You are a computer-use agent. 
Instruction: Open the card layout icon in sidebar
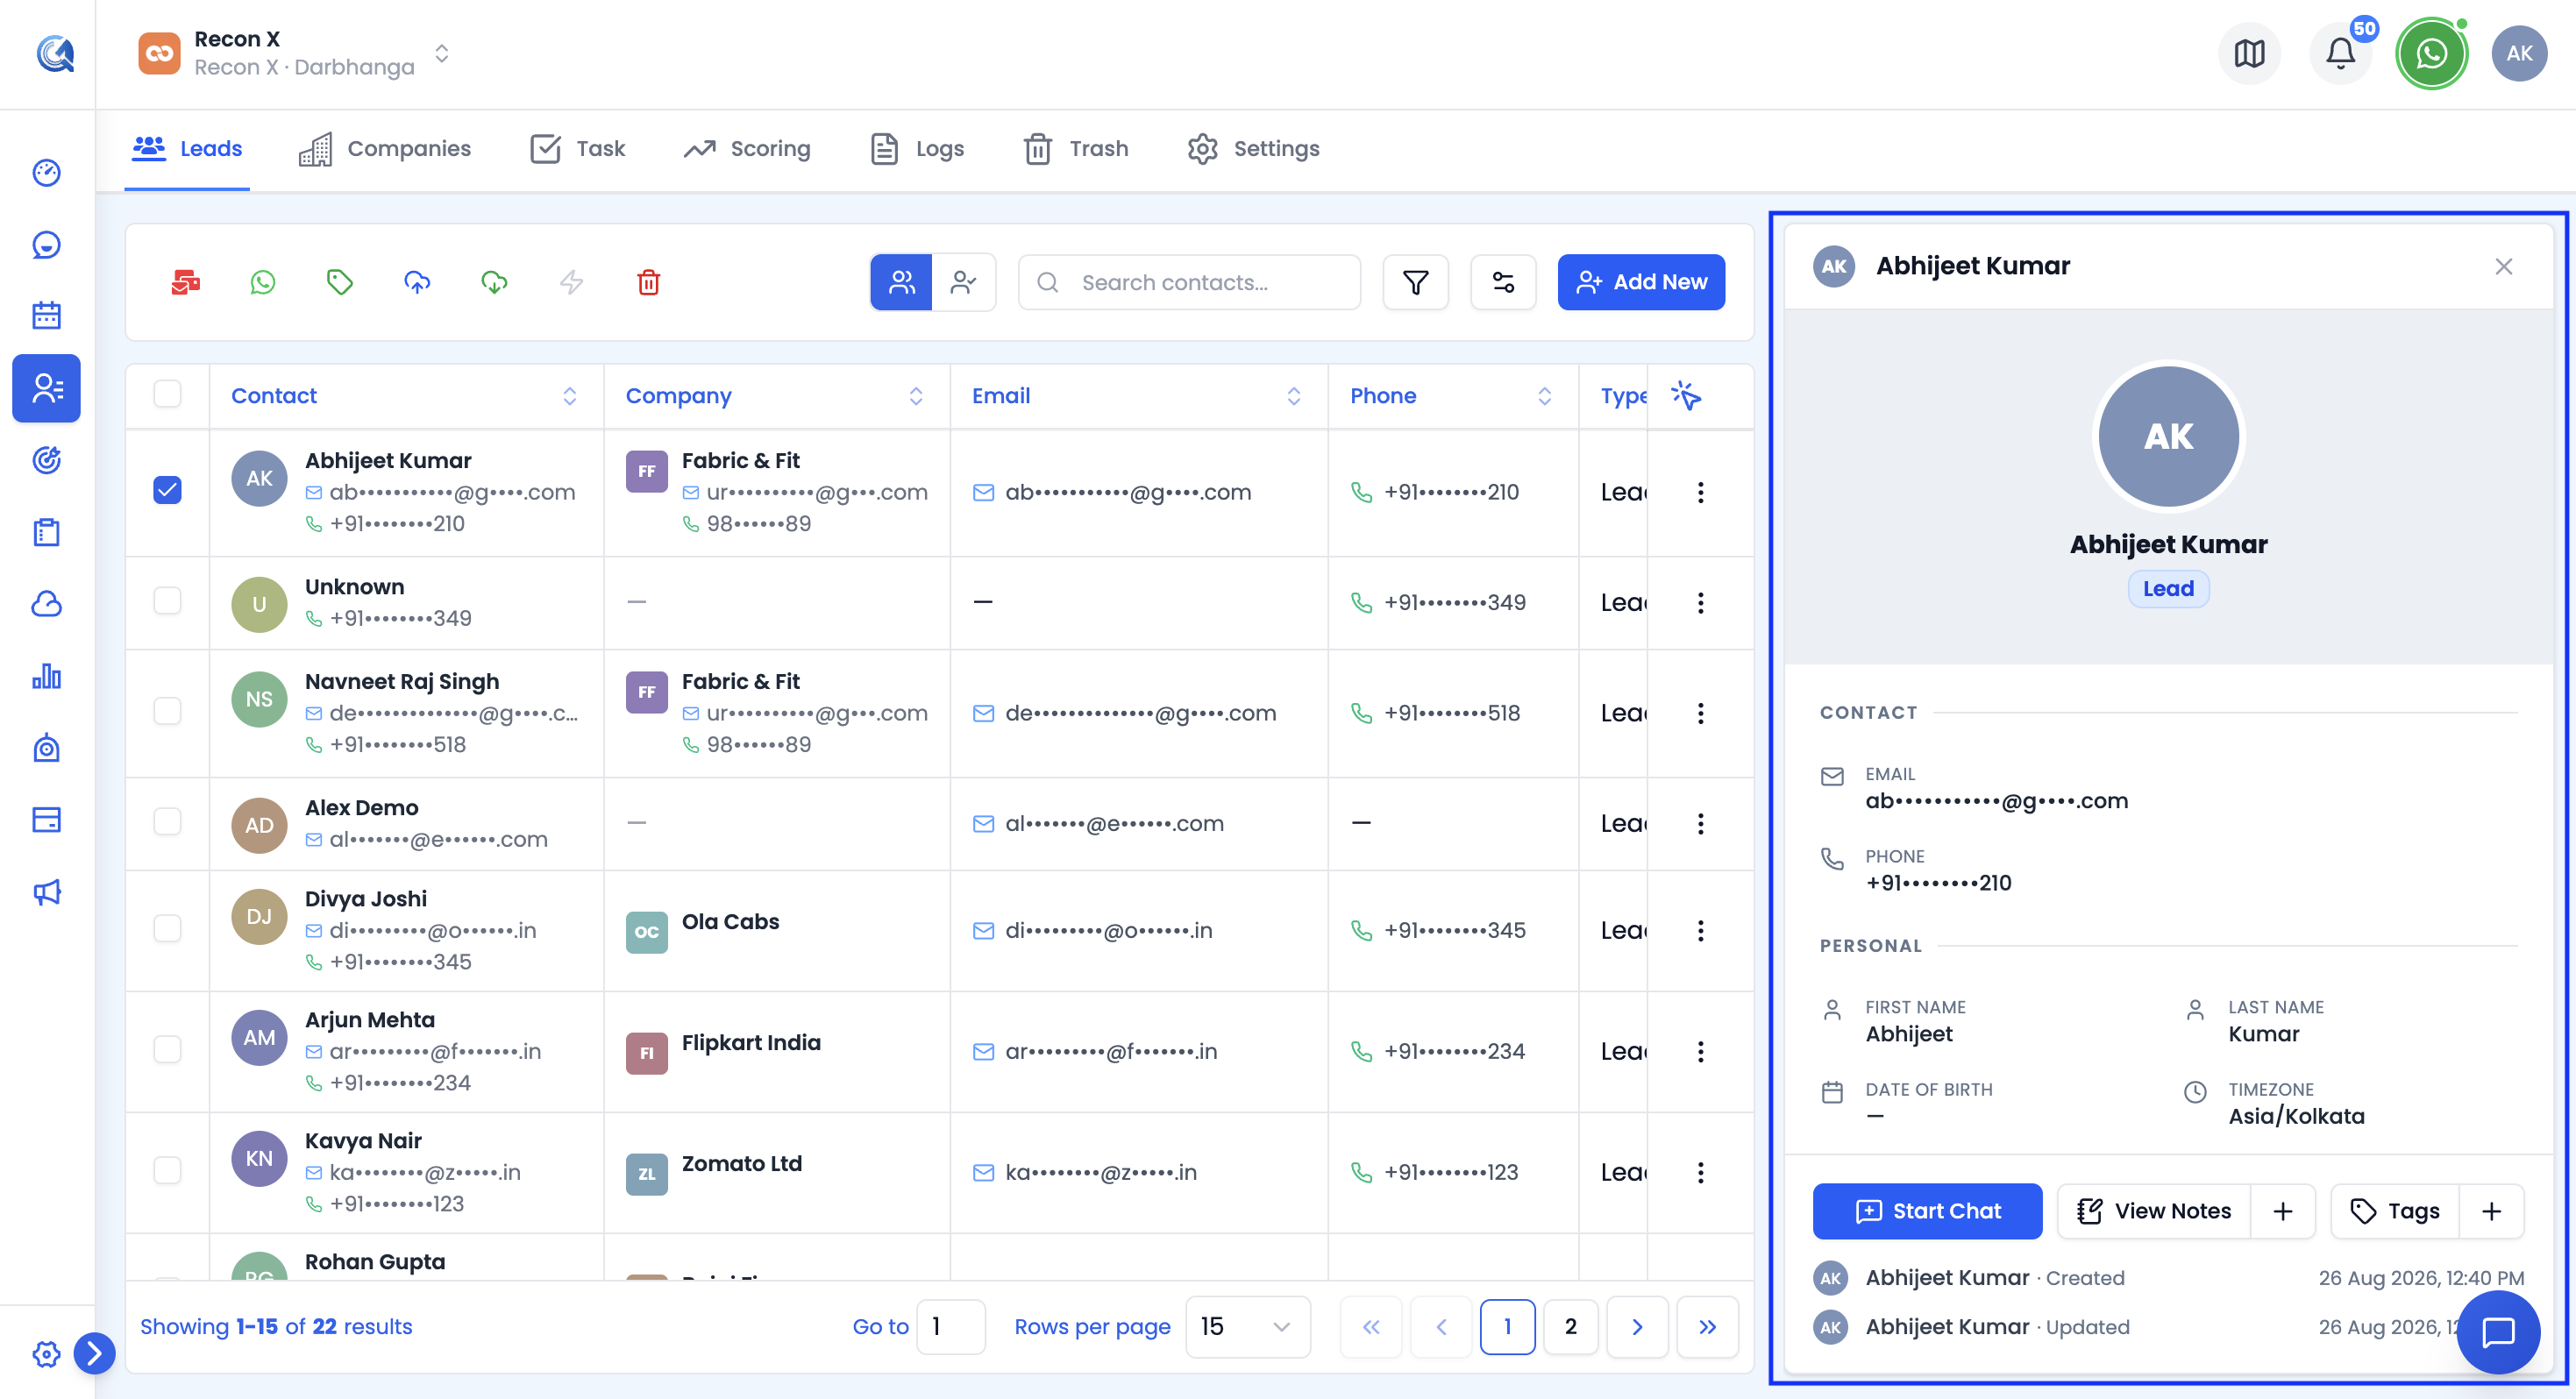pyautogui.click(x=46, y=820)
